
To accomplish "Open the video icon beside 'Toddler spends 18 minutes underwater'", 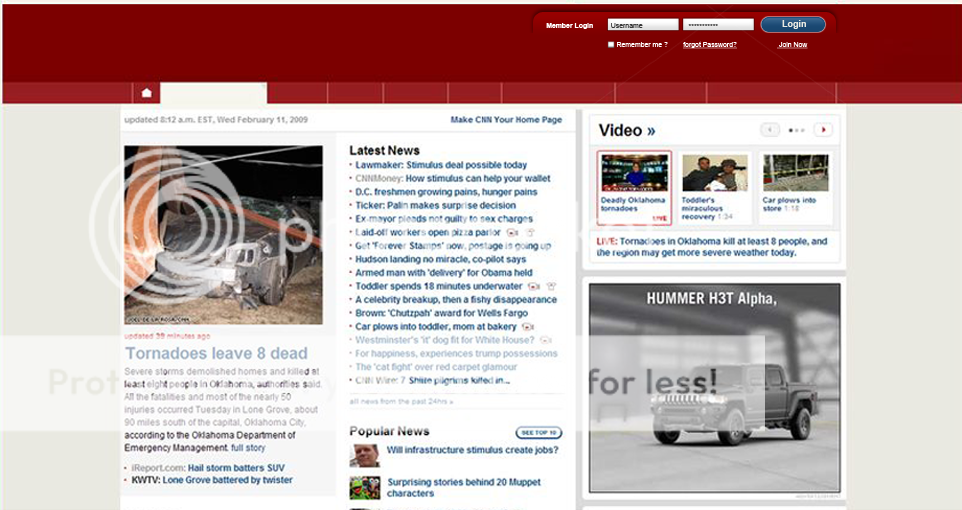I will [534, 287].
